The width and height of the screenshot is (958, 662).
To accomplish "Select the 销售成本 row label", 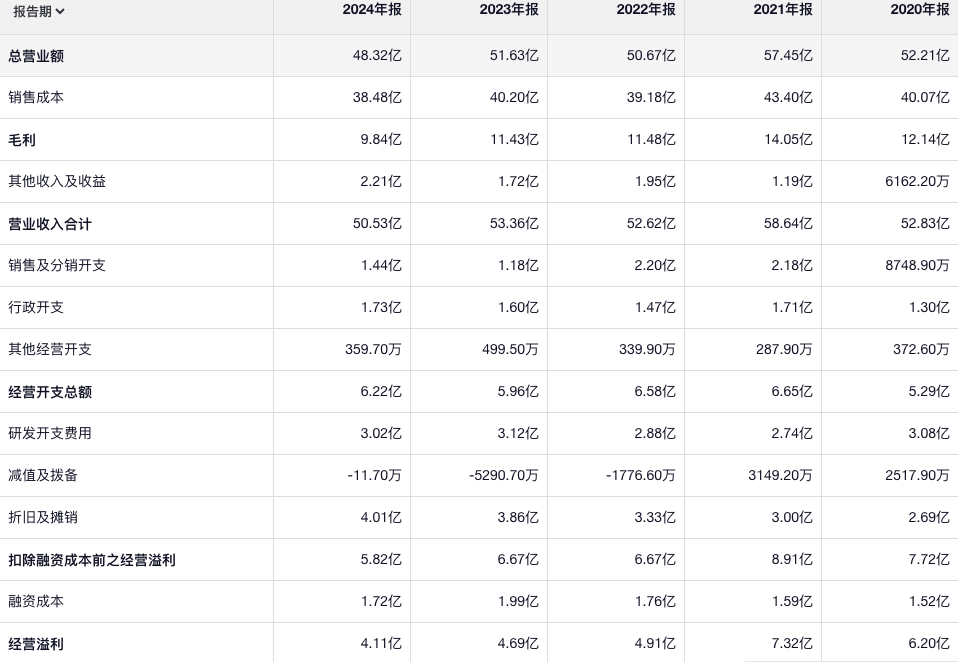I will tap(36, 98).
